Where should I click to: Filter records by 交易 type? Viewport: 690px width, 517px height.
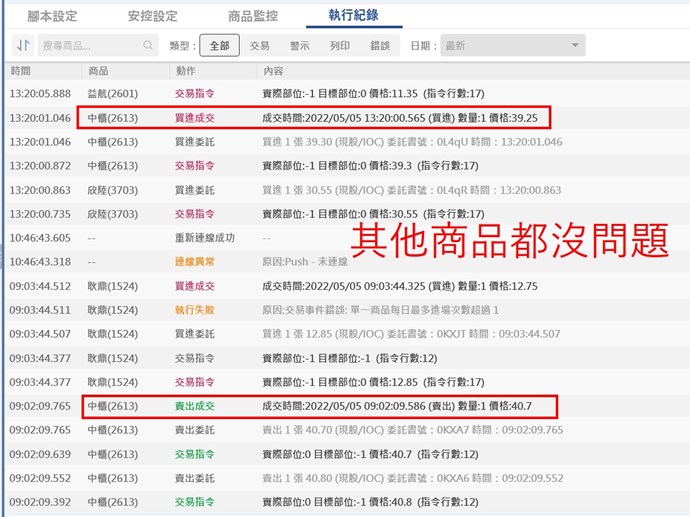[x=260, y=46]
